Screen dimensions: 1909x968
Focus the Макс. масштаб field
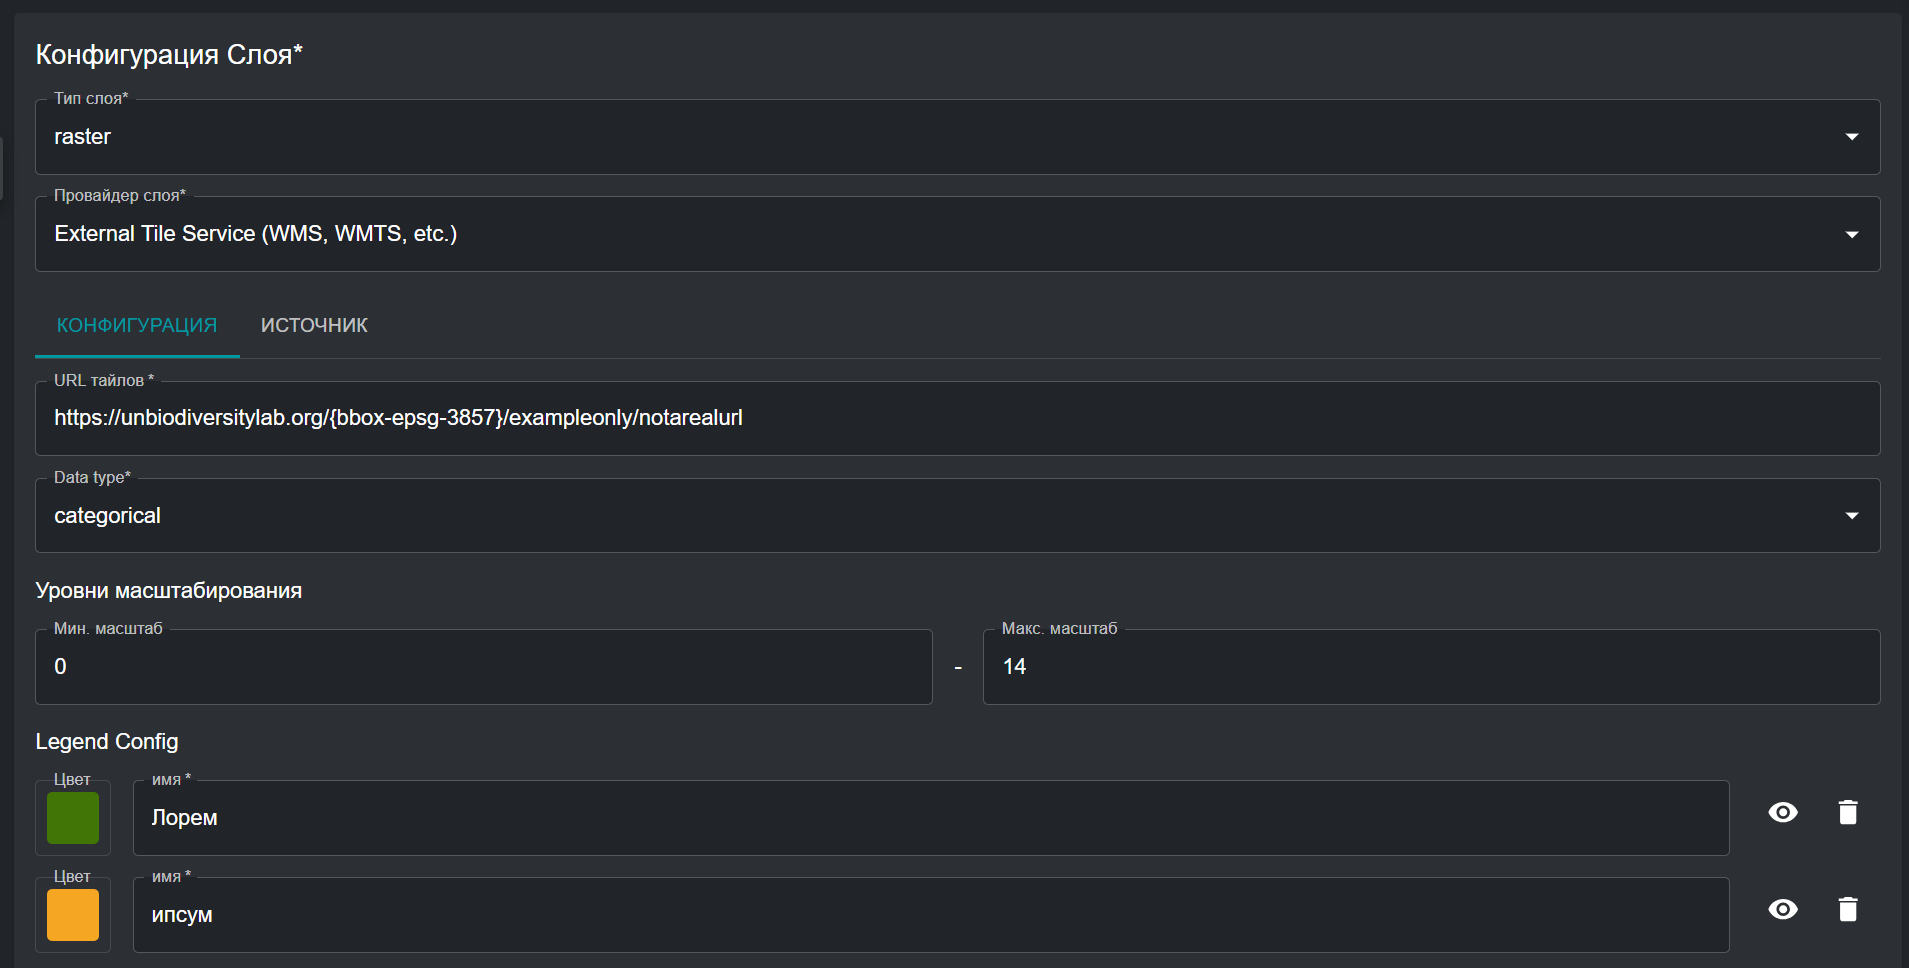coord(1430,667)
